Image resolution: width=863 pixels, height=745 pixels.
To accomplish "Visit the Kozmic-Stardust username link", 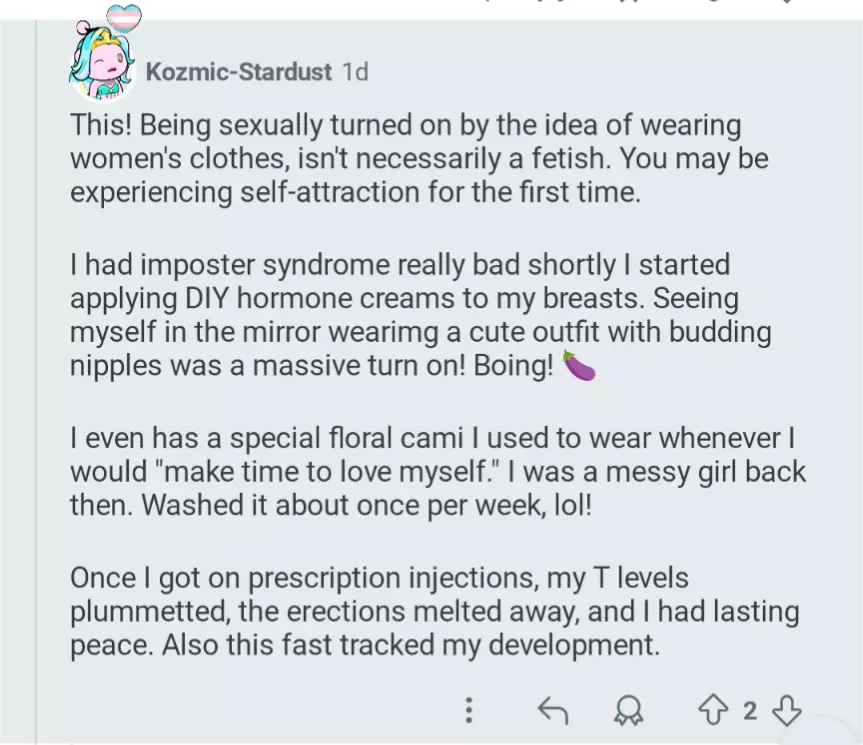I will [239, 72].
